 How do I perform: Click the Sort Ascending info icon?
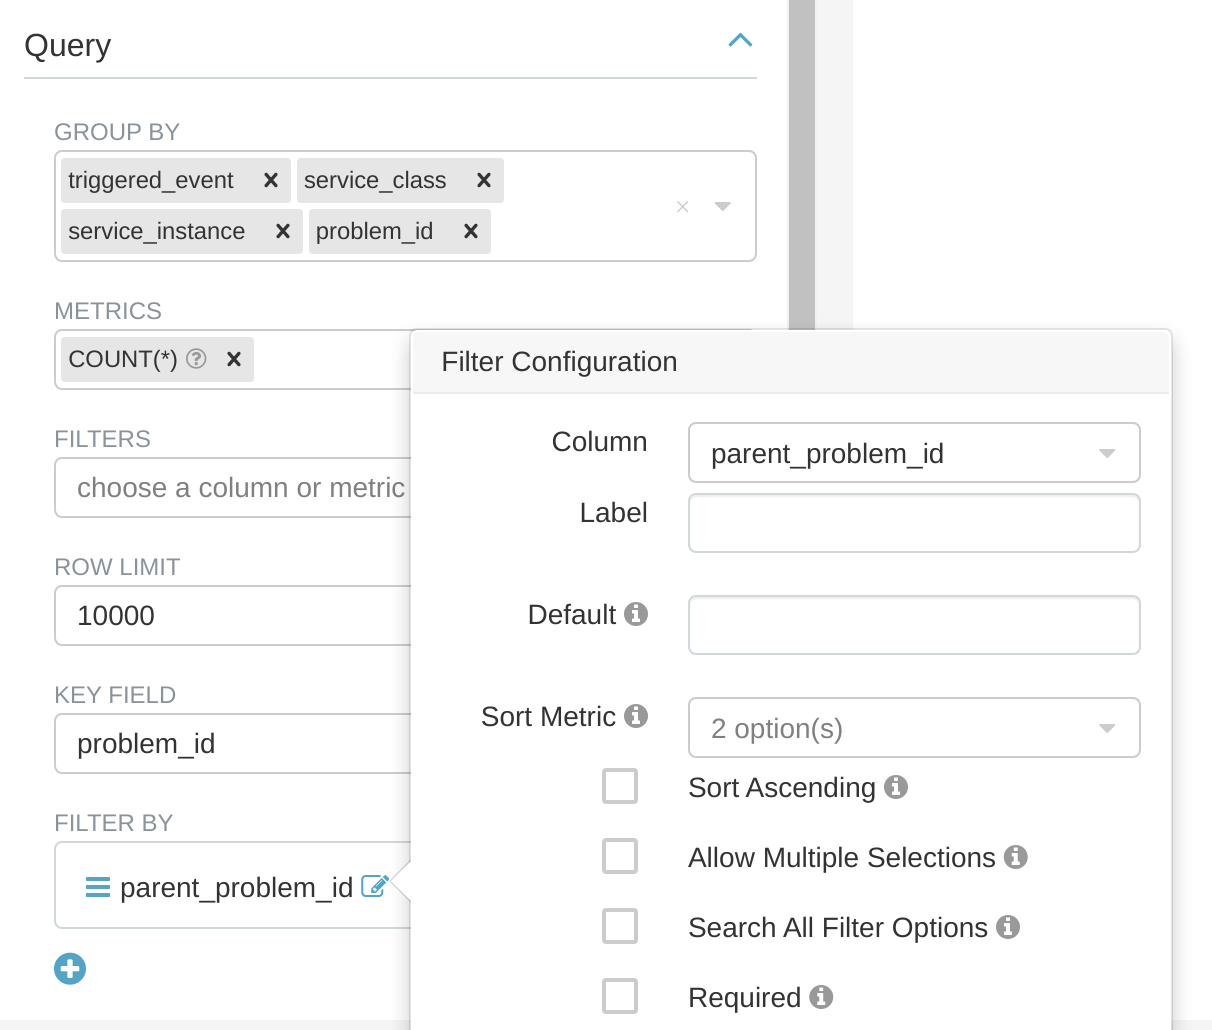coord(897,786)
